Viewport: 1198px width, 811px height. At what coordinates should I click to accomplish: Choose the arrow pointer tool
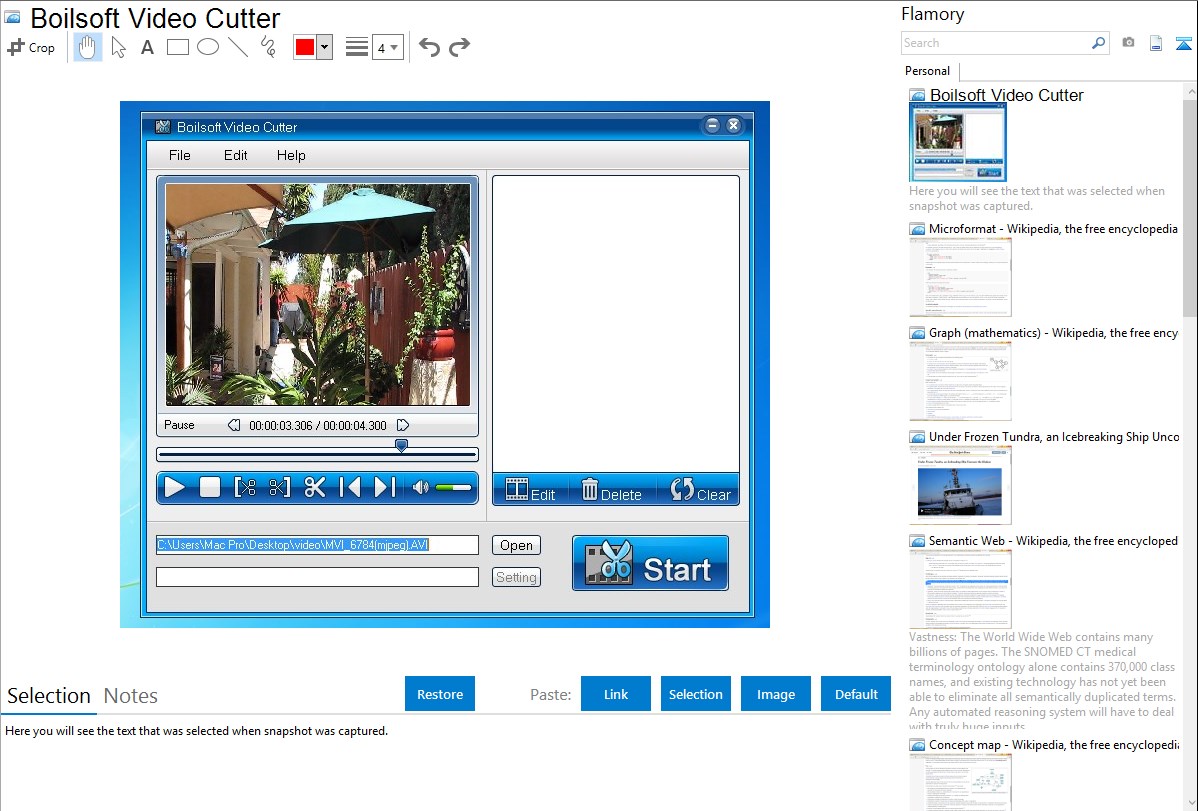(x=118, y=47)
